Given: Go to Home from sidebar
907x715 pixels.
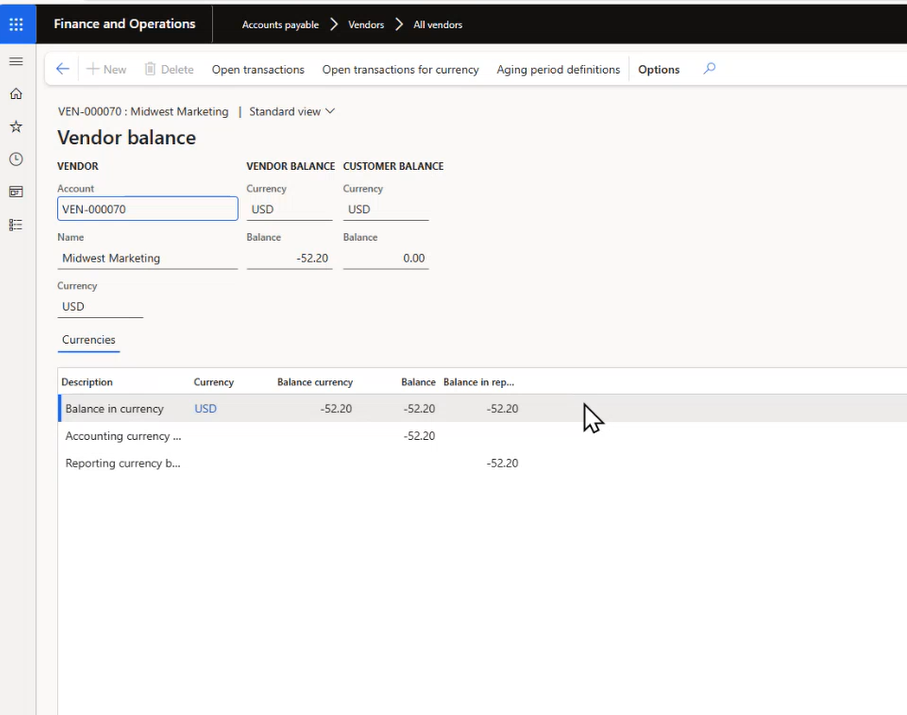Looking at the screenshot, I should (x=16, y=94).
